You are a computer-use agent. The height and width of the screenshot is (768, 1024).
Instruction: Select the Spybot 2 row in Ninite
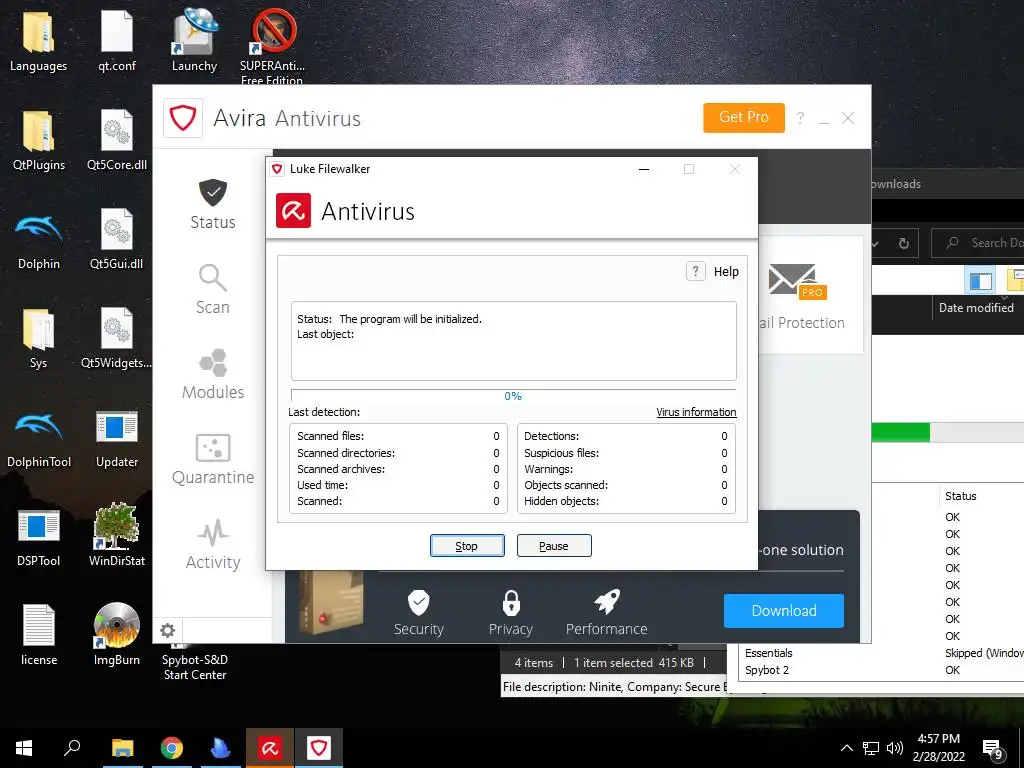882,670
